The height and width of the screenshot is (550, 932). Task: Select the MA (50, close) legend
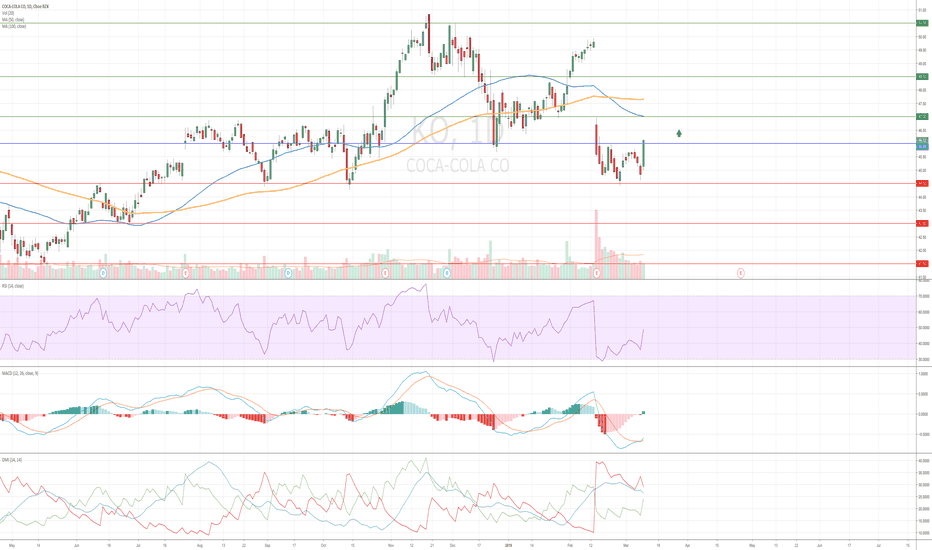[12, 20]
